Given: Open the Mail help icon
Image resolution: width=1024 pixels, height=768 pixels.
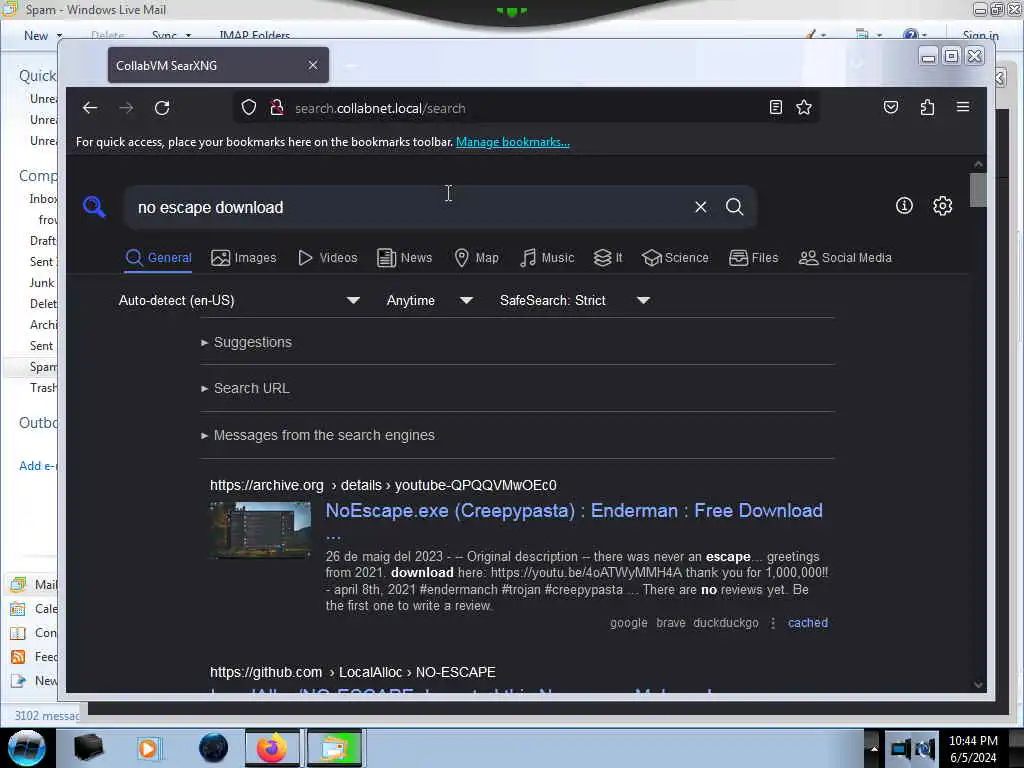Looking at the screenshot, I should click(x=910, y=35).
